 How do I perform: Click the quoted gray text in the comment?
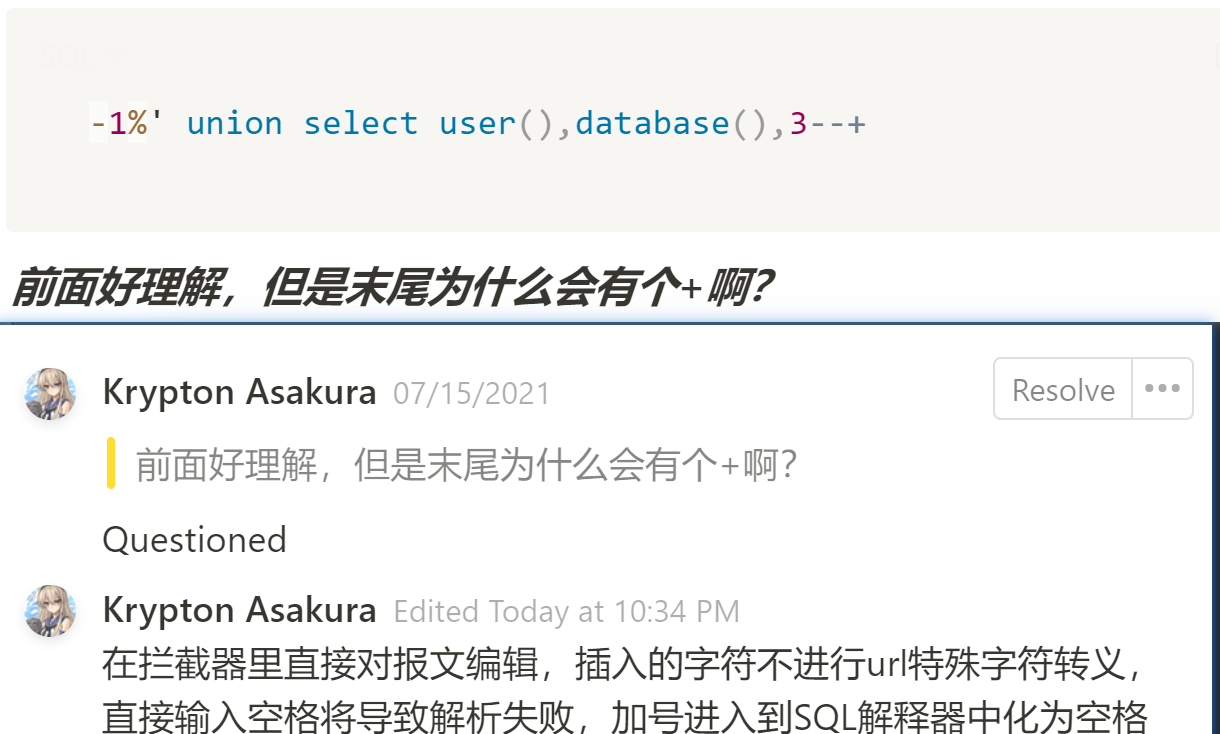(x=466, y=465)
